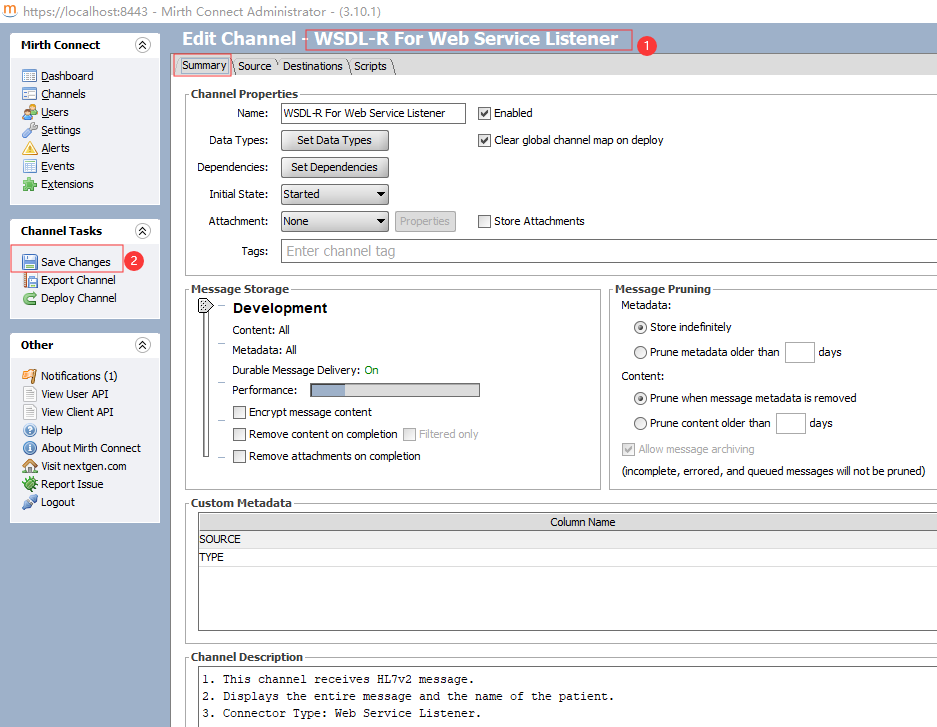Click the Alerts warning triangle icon

29,148
